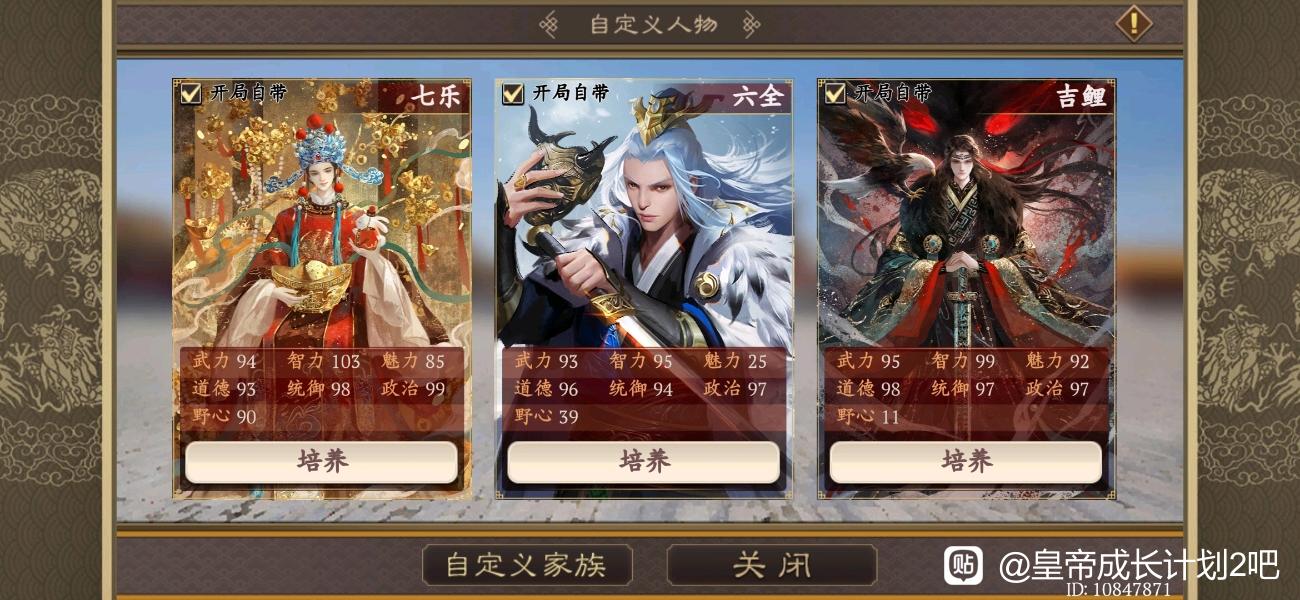
Task: Click the 六全 name label
Action: (x=757, y=96)
